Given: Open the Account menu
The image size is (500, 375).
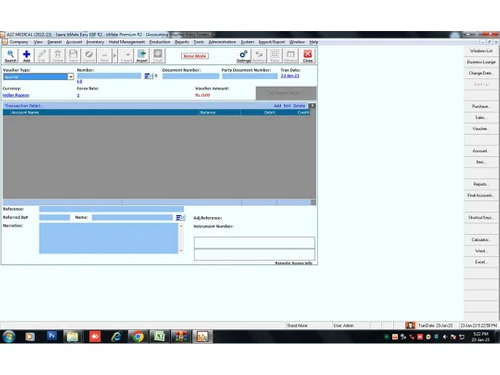Looking at the screenshot, I should tap(74, 42).
